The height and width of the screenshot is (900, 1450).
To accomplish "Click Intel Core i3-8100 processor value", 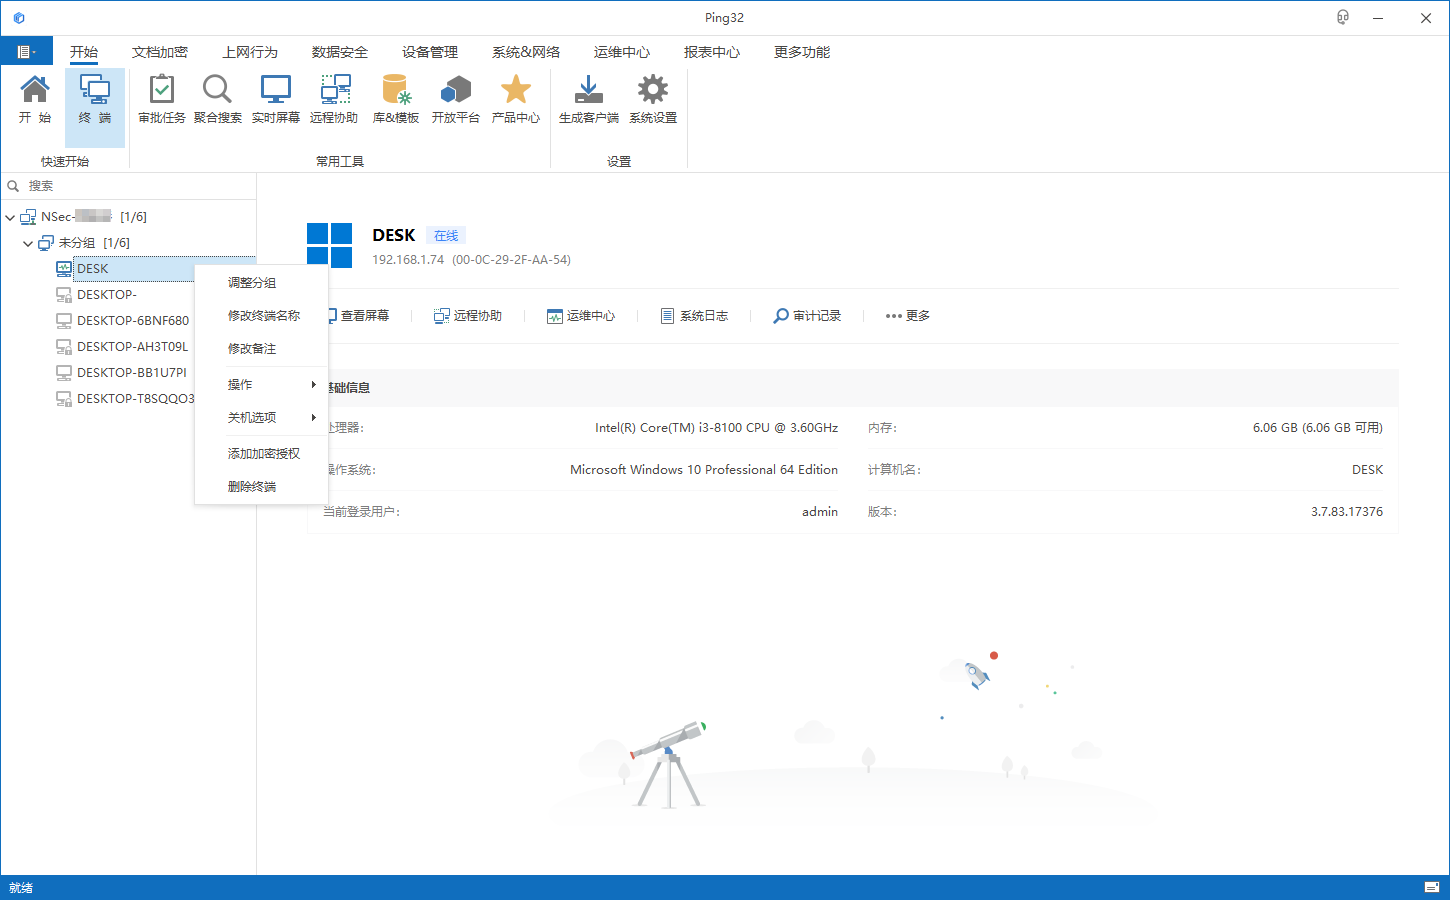I will tap(717, 428).
